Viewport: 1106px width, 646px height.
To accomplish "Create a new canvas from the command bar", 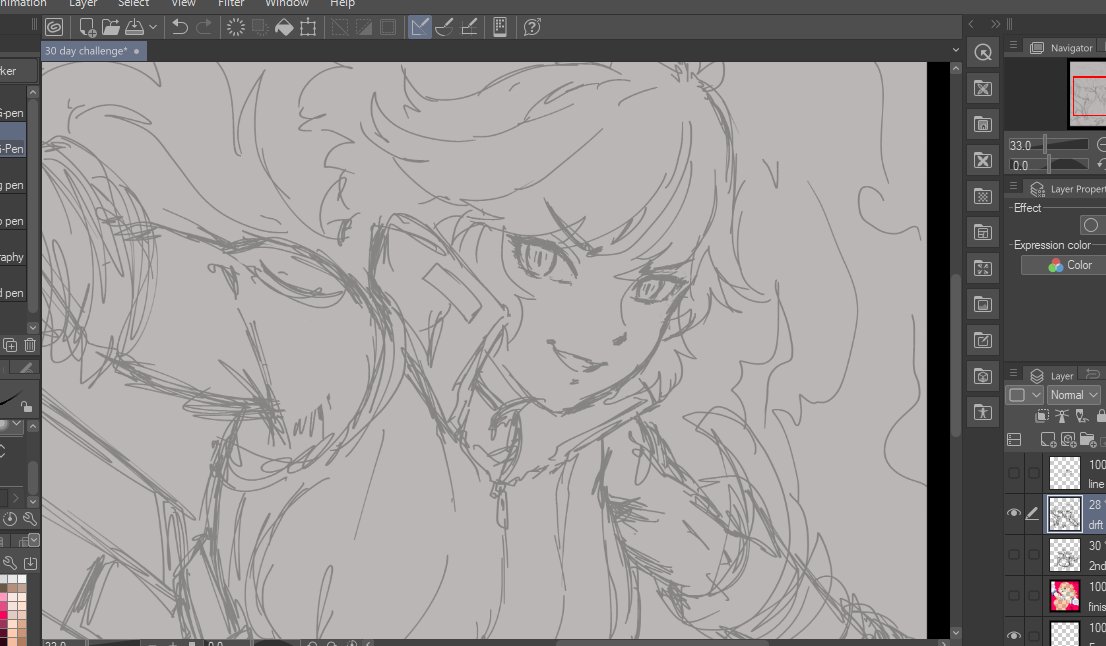I will point(87,28).
